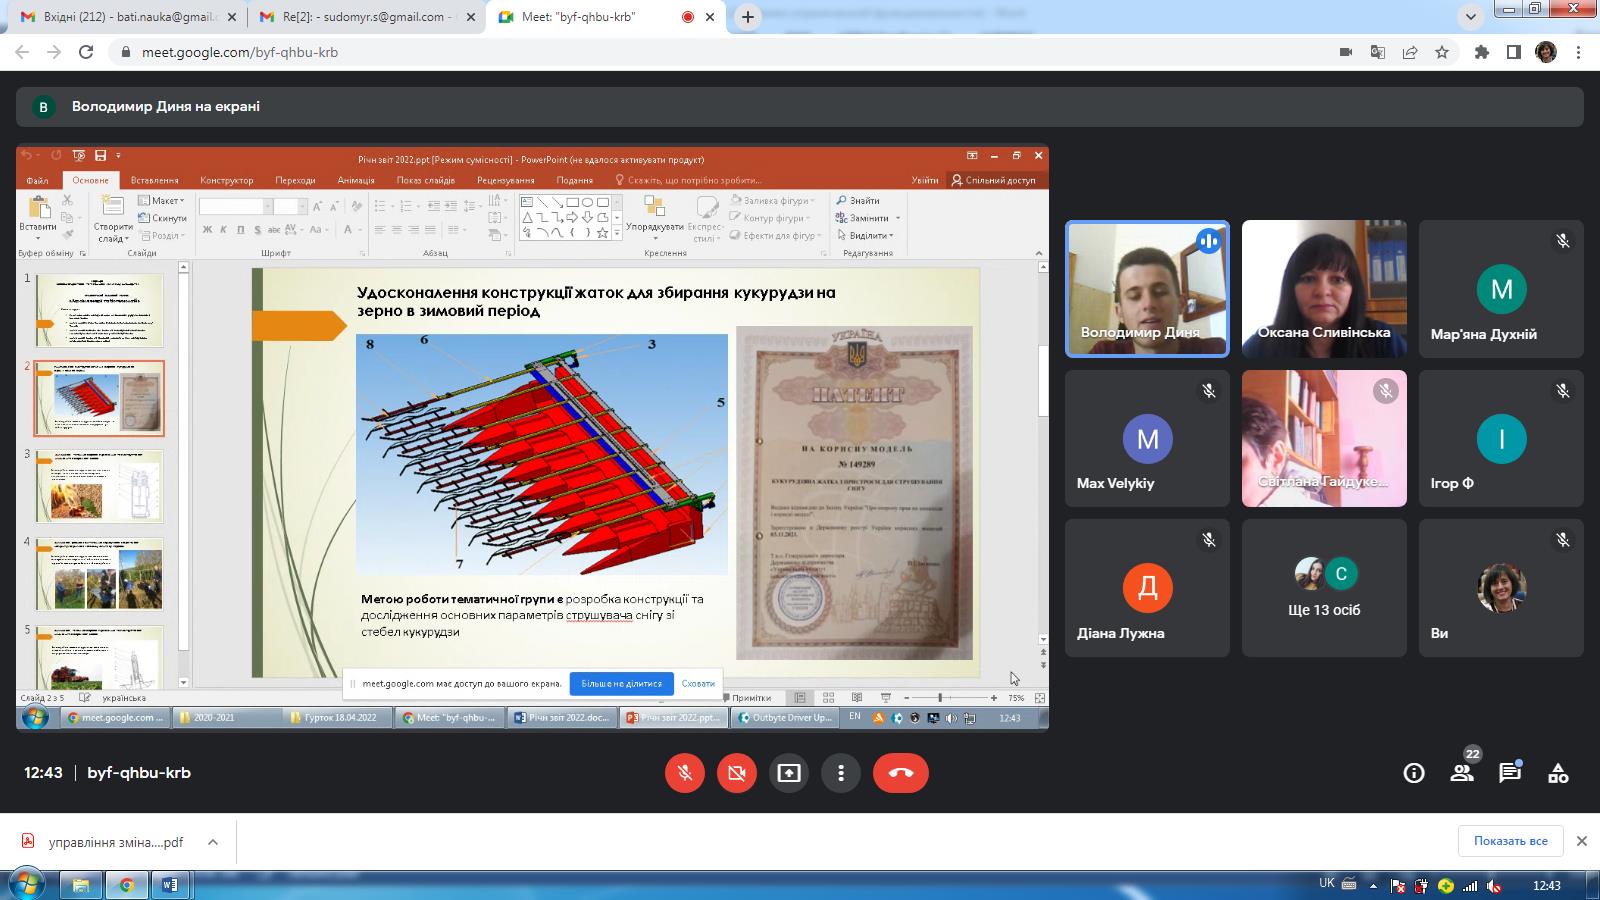Switch to the 'Re[2]: - sudomyr.s' browser tab
This screenshot has height=900, width=1600.
pyautogui.click(x=364, y=17)
